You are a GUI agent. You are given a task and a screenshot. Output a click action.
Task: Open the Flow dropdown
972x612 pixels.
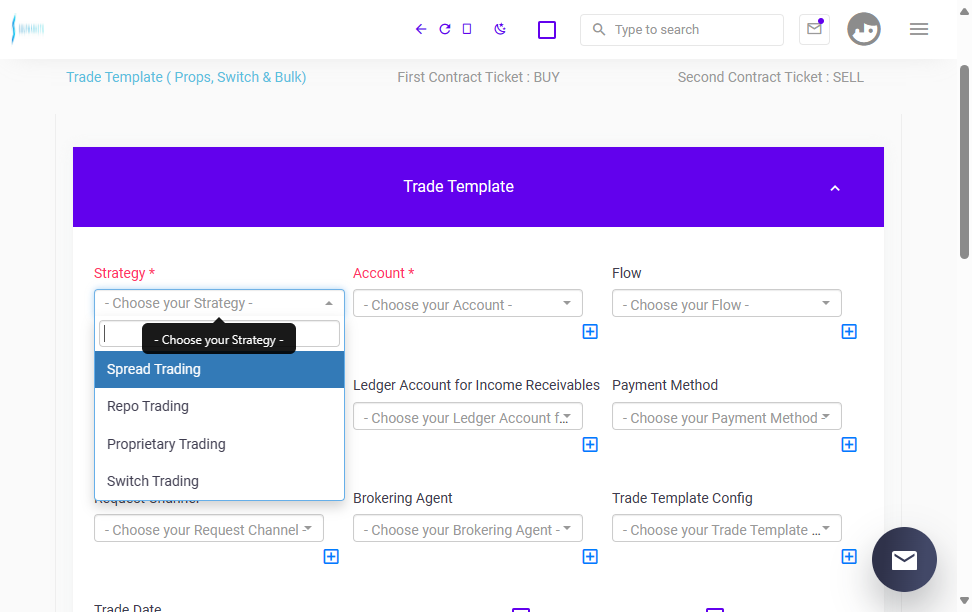(x=727, y=303)
